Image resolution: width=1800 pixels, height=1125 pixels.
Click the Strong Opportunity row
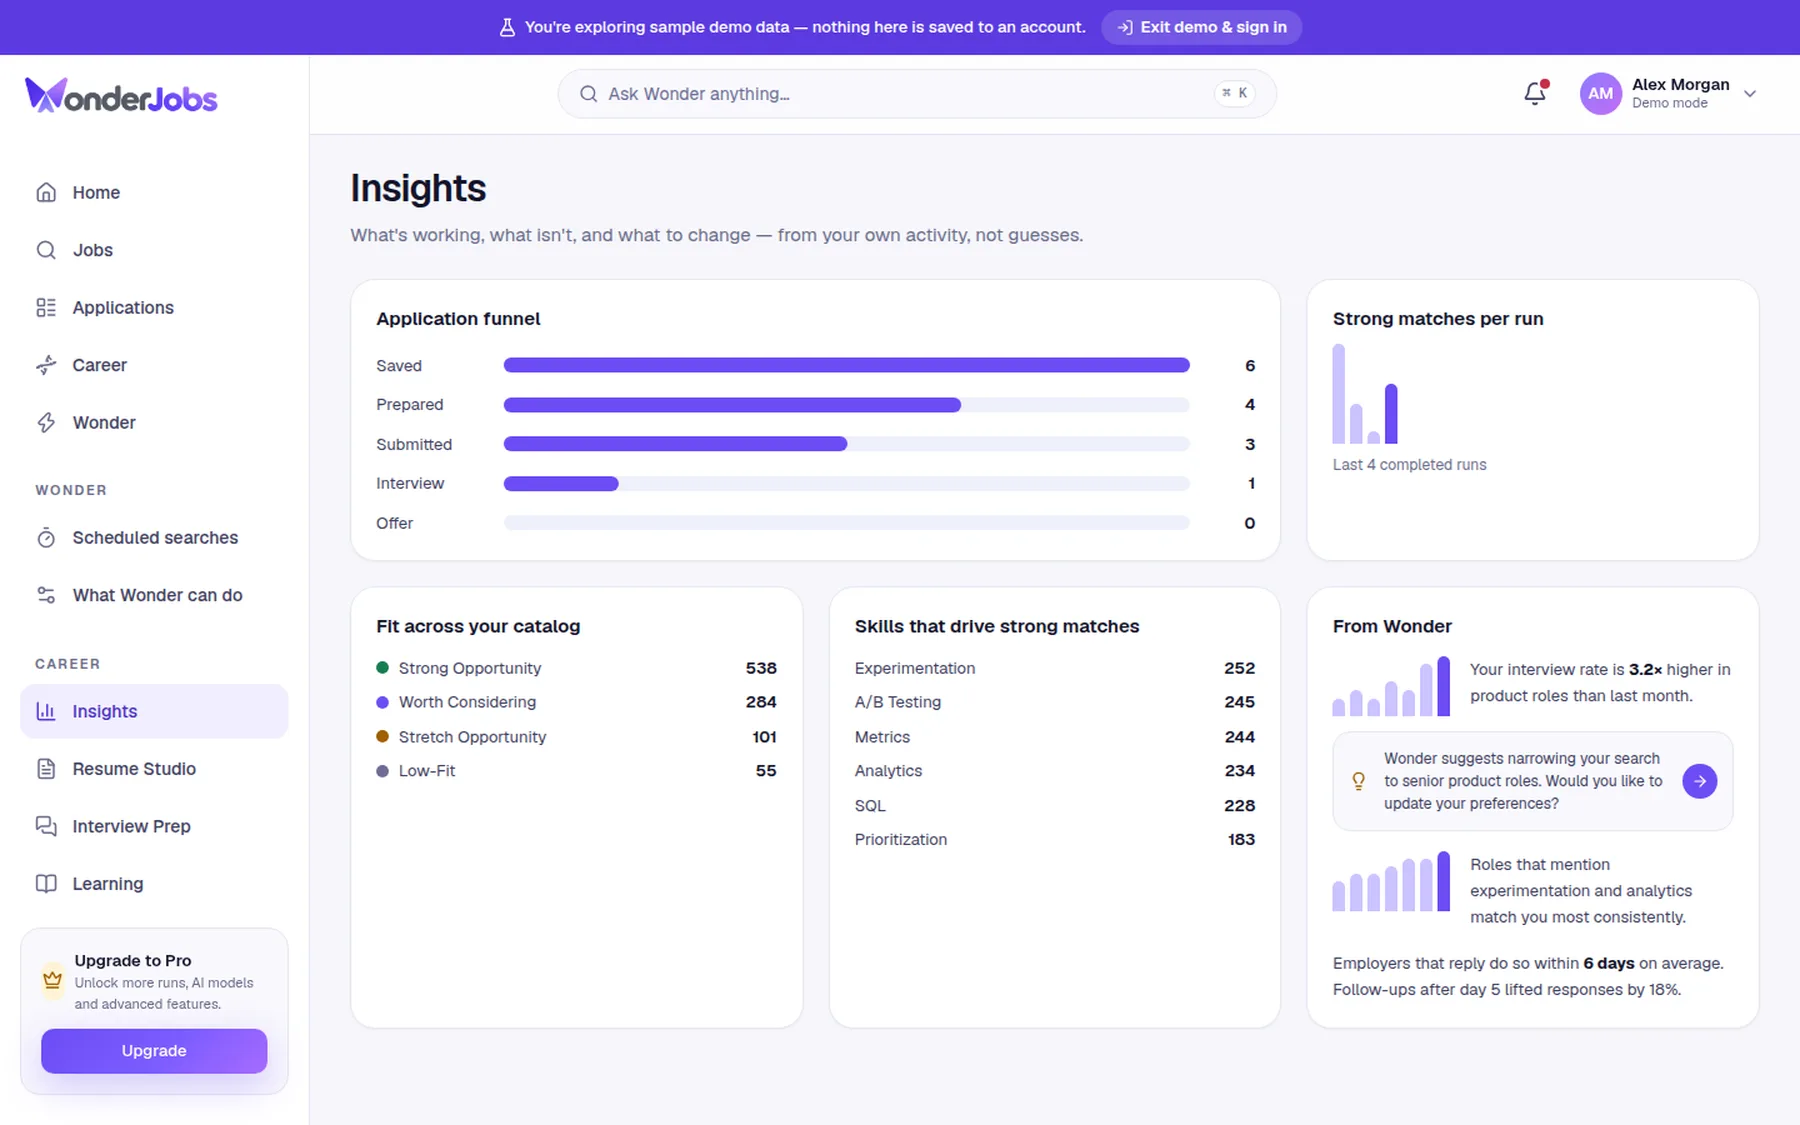click(576, 668)
